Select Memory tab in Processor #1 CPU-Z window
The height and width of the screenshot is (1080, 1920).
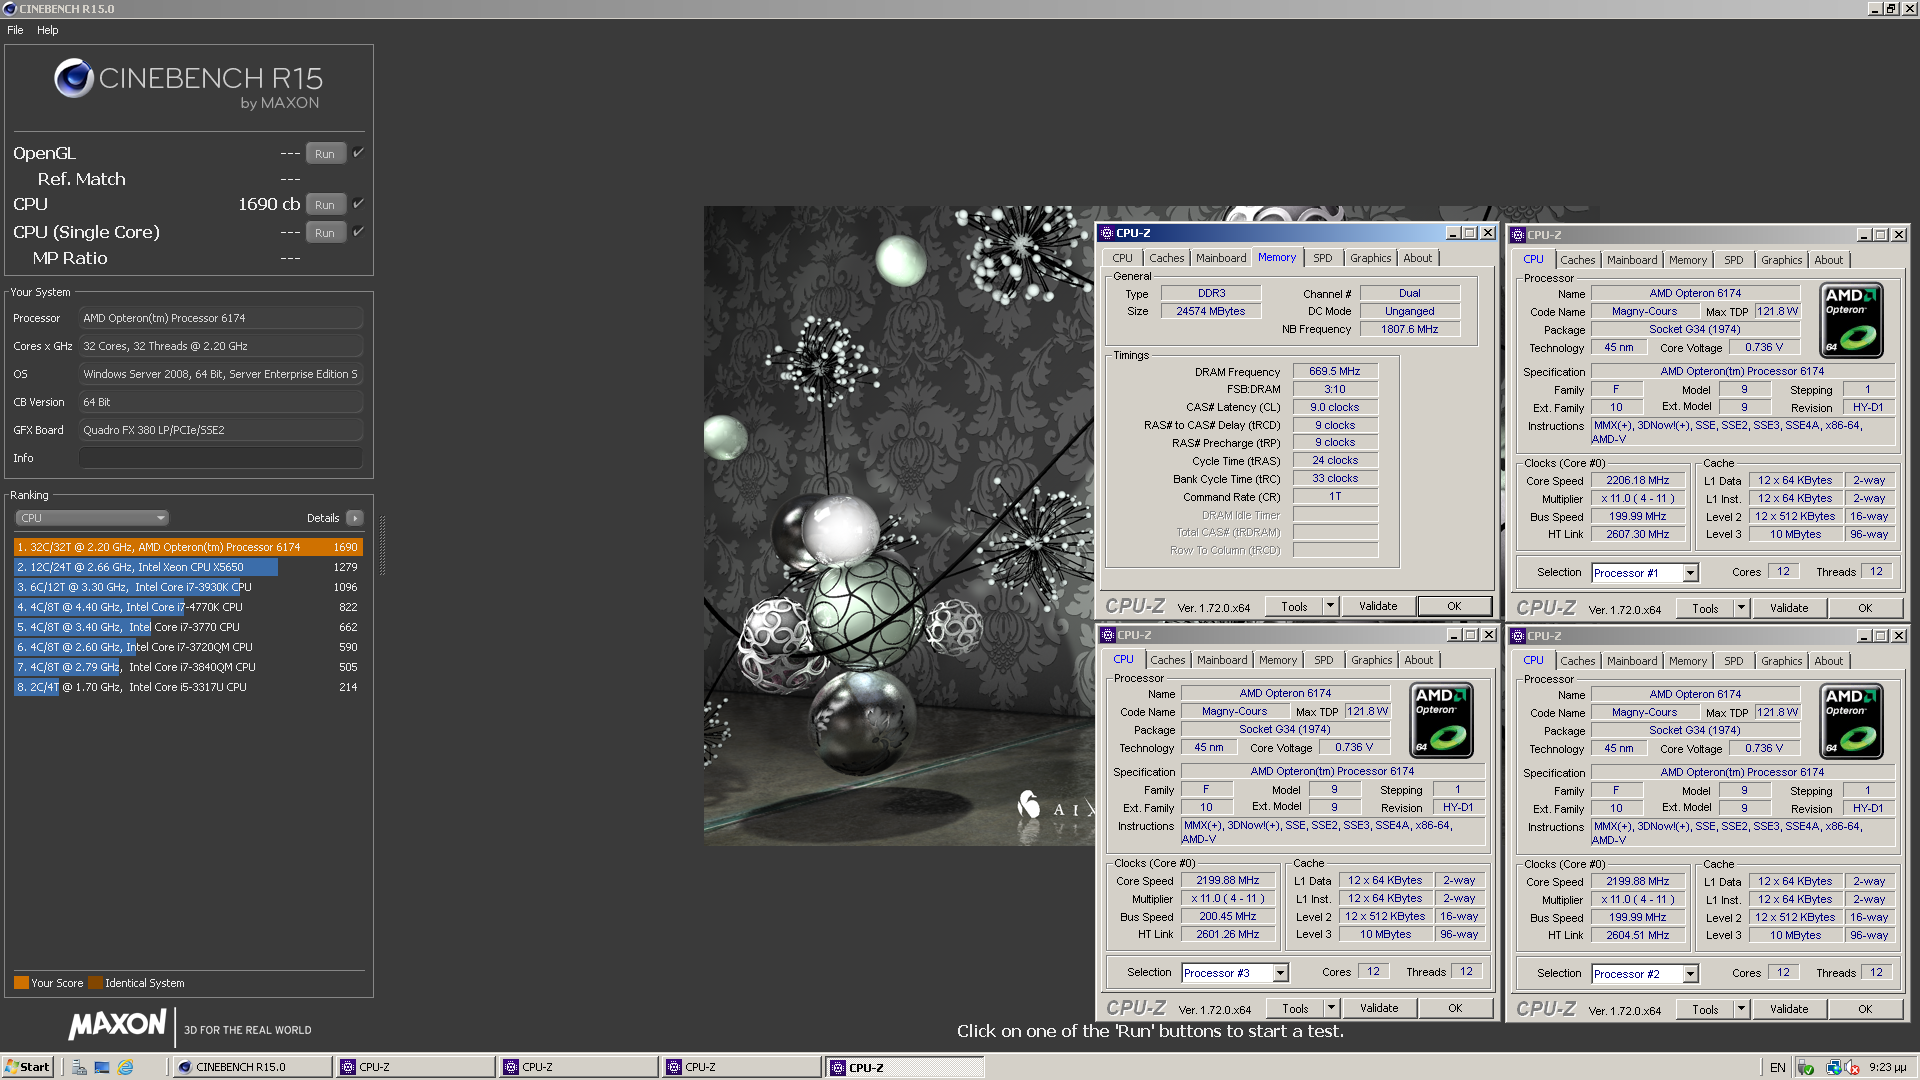(x=1688, y=260)
